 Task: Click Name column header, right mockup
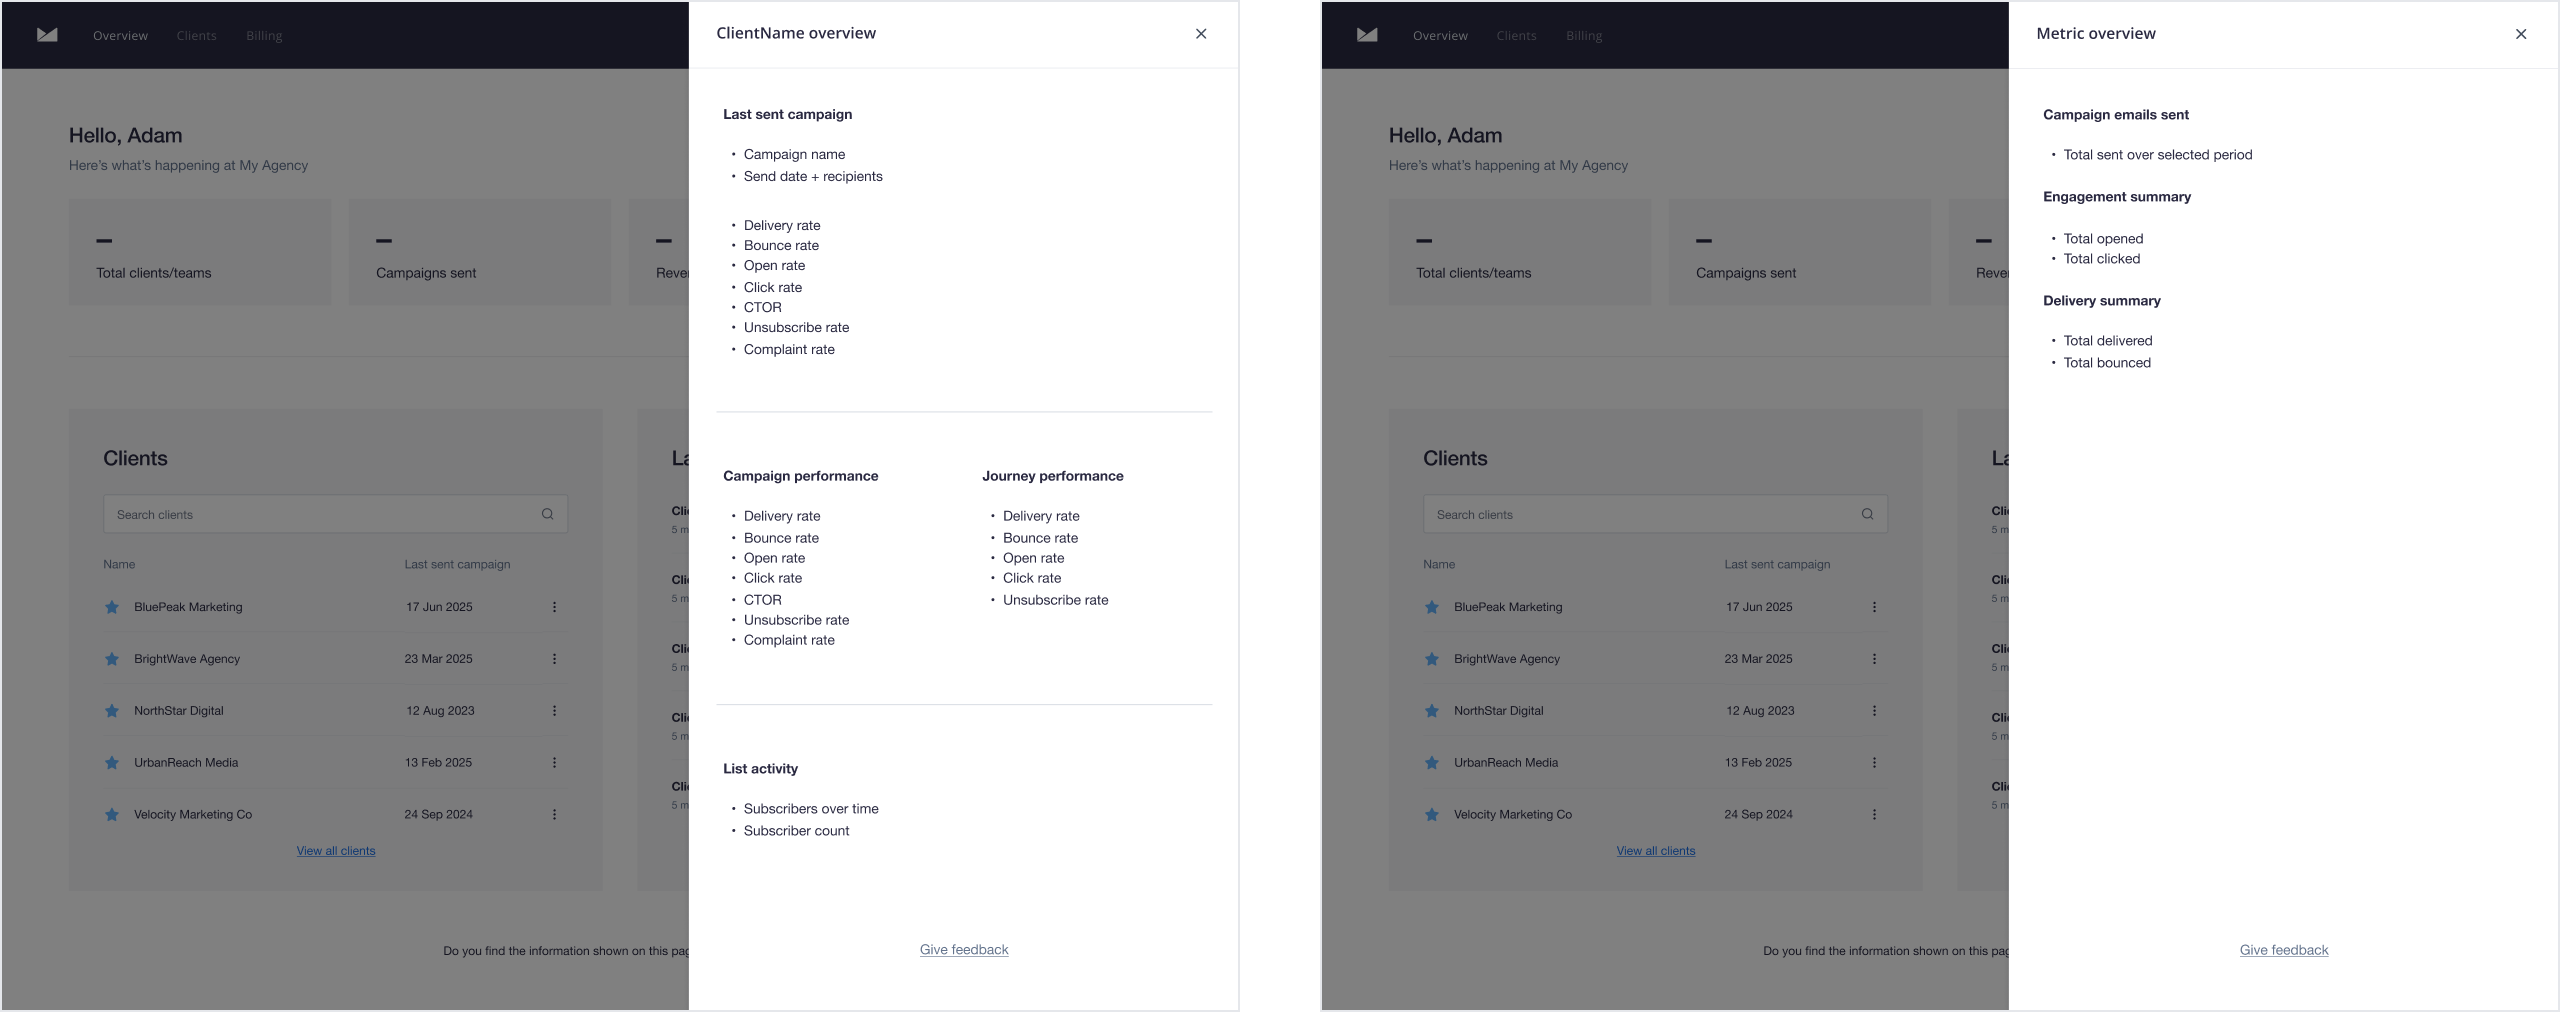(1439, 564)
